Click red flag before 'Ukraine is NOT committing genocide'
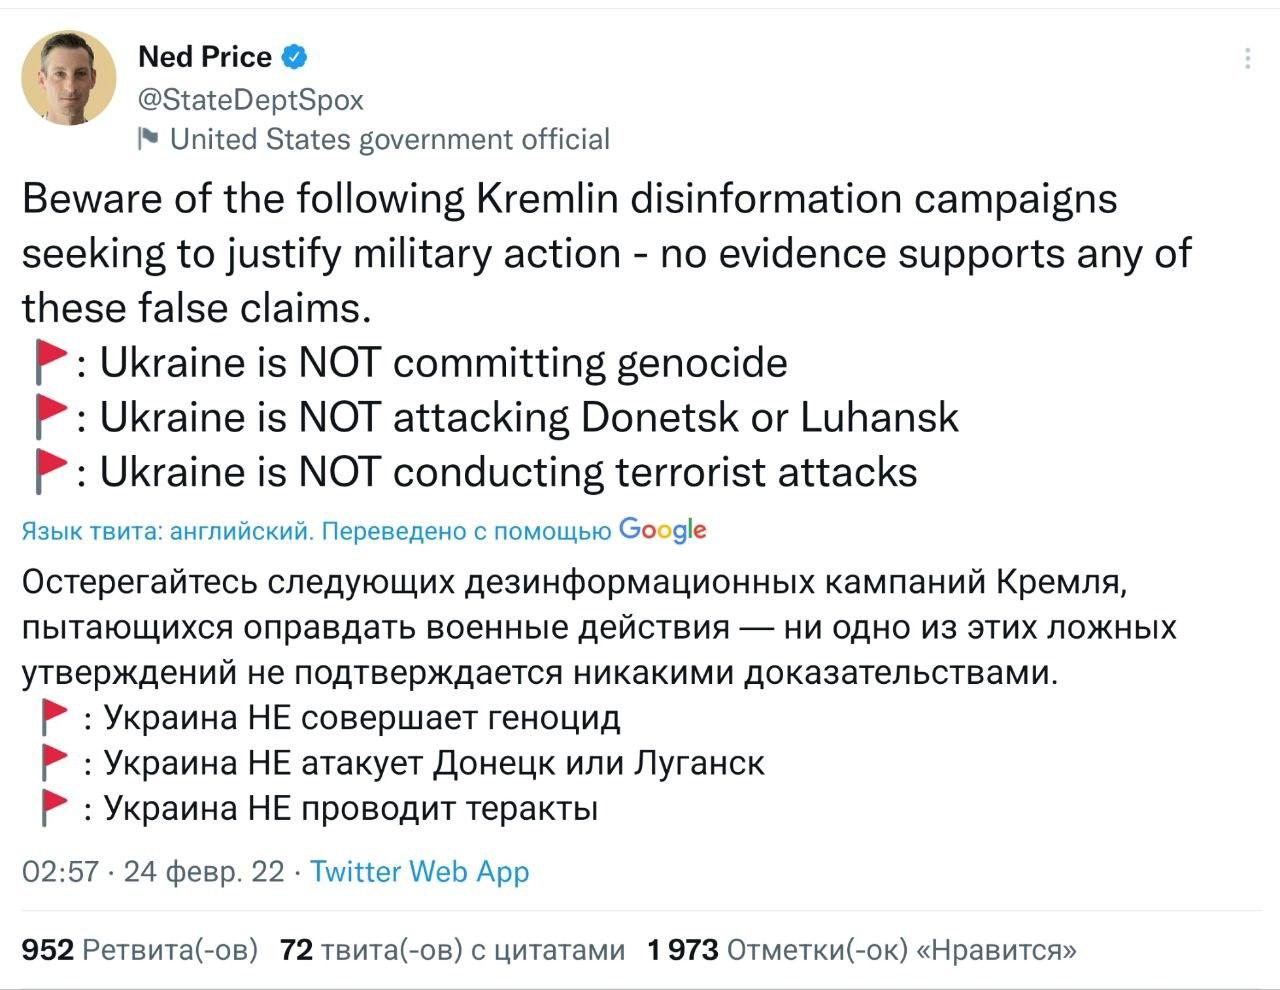This screenshot has width=1280, height=990. [49, 362]
